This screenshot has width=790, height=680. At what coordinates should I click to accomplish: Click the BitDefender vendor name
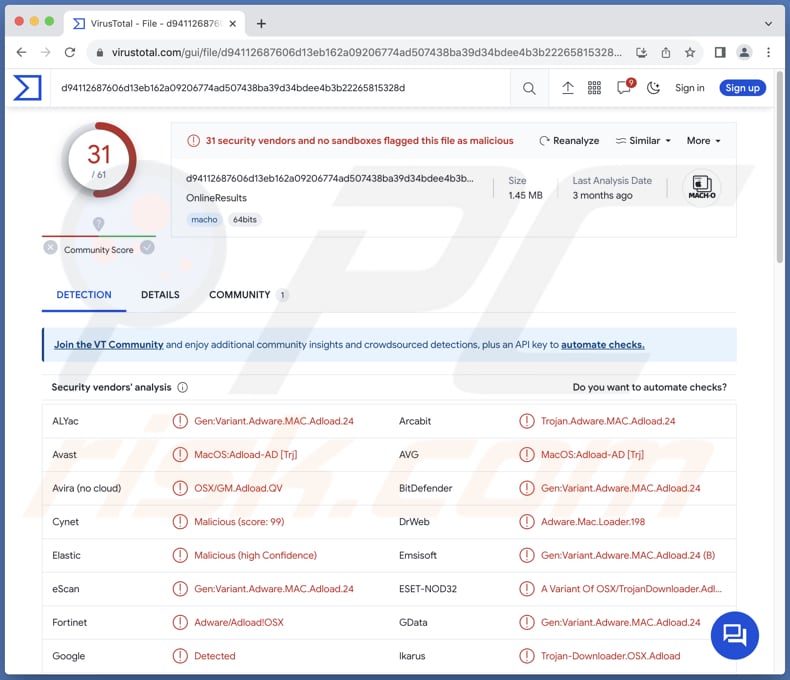425,488
